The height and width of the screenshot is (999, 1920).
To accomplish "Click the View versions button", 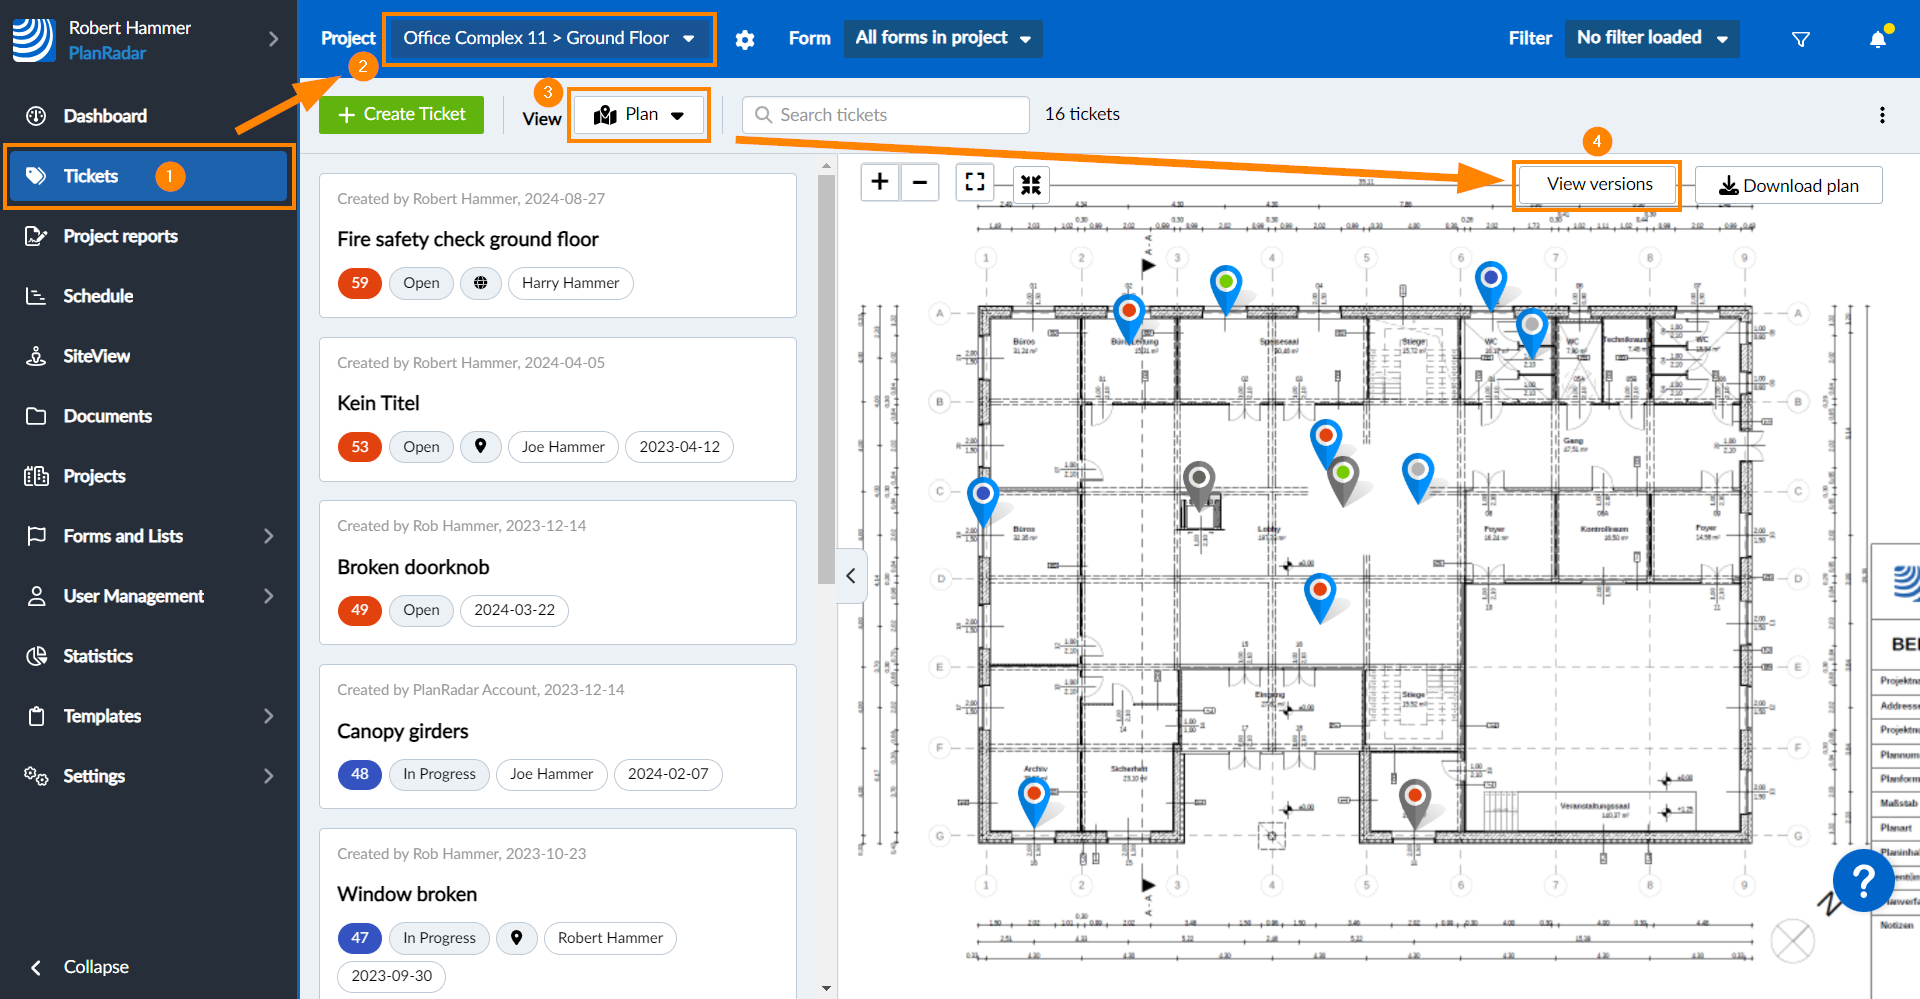I will coord(1599,184).
